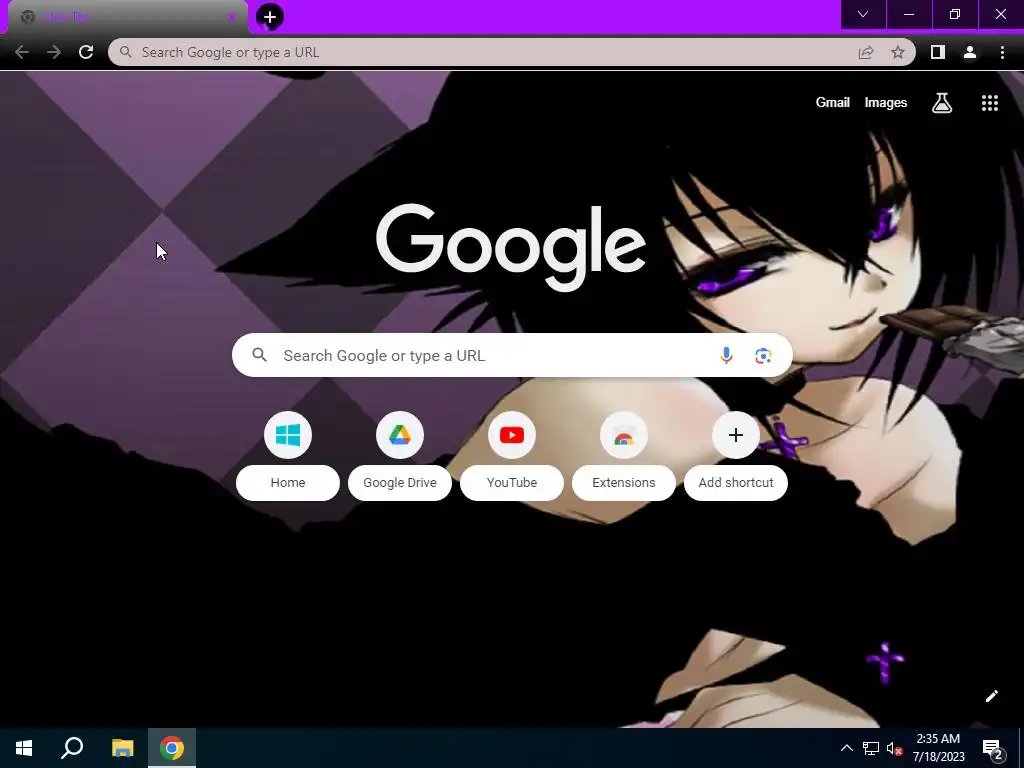1024x768 pixels.
Task: Show hidden system tray icons
Action: (846, 748)
